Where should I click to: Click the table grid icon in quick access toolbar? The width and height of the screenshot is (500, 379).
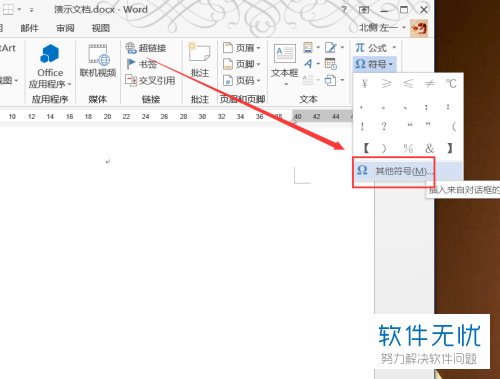[x=8, y=10]
